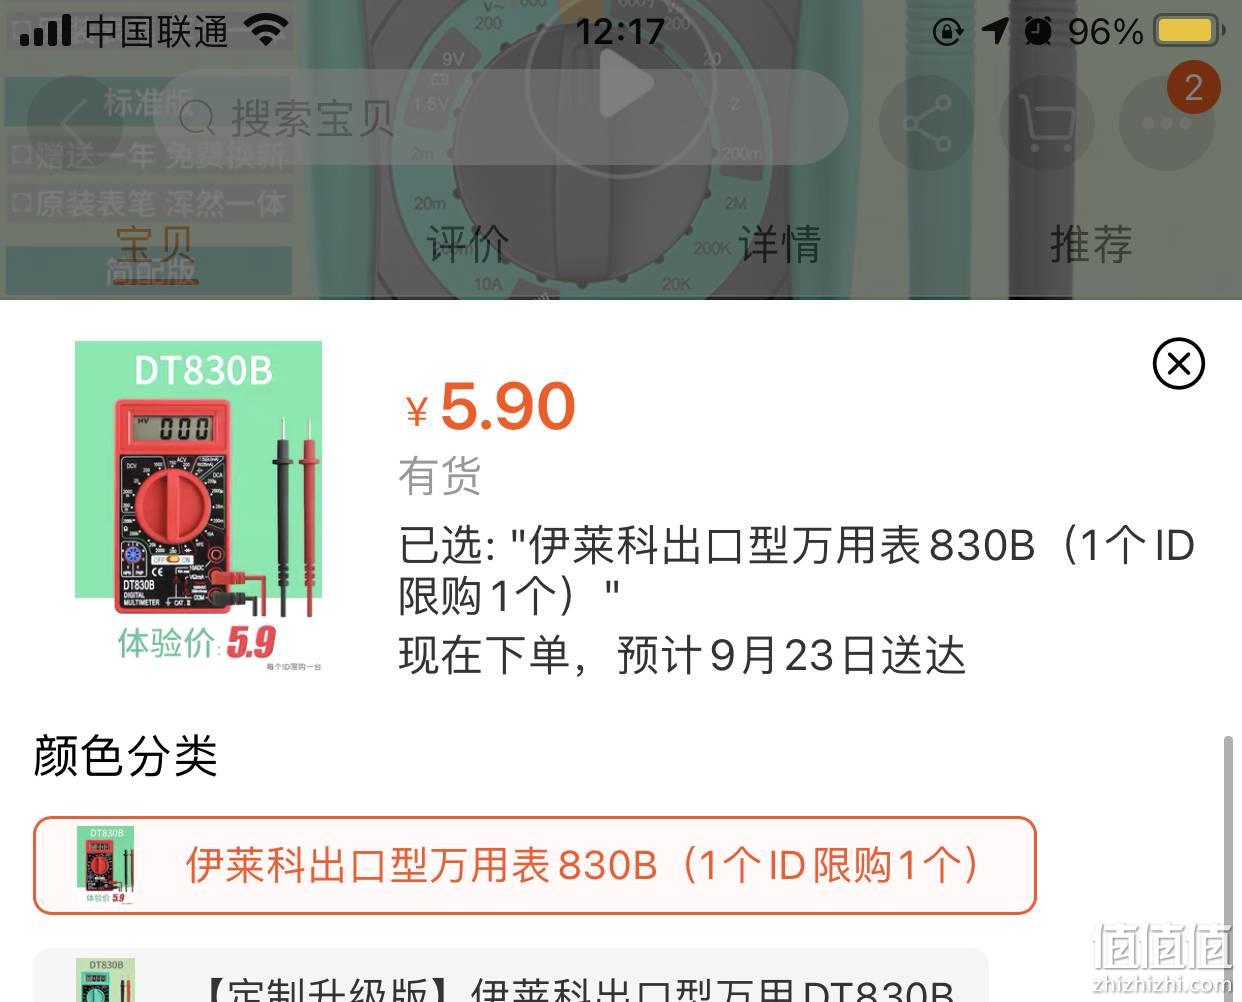Switch to the 推荐 tab
This screenshot has height=1002, width=1242.
(1090, 245)
